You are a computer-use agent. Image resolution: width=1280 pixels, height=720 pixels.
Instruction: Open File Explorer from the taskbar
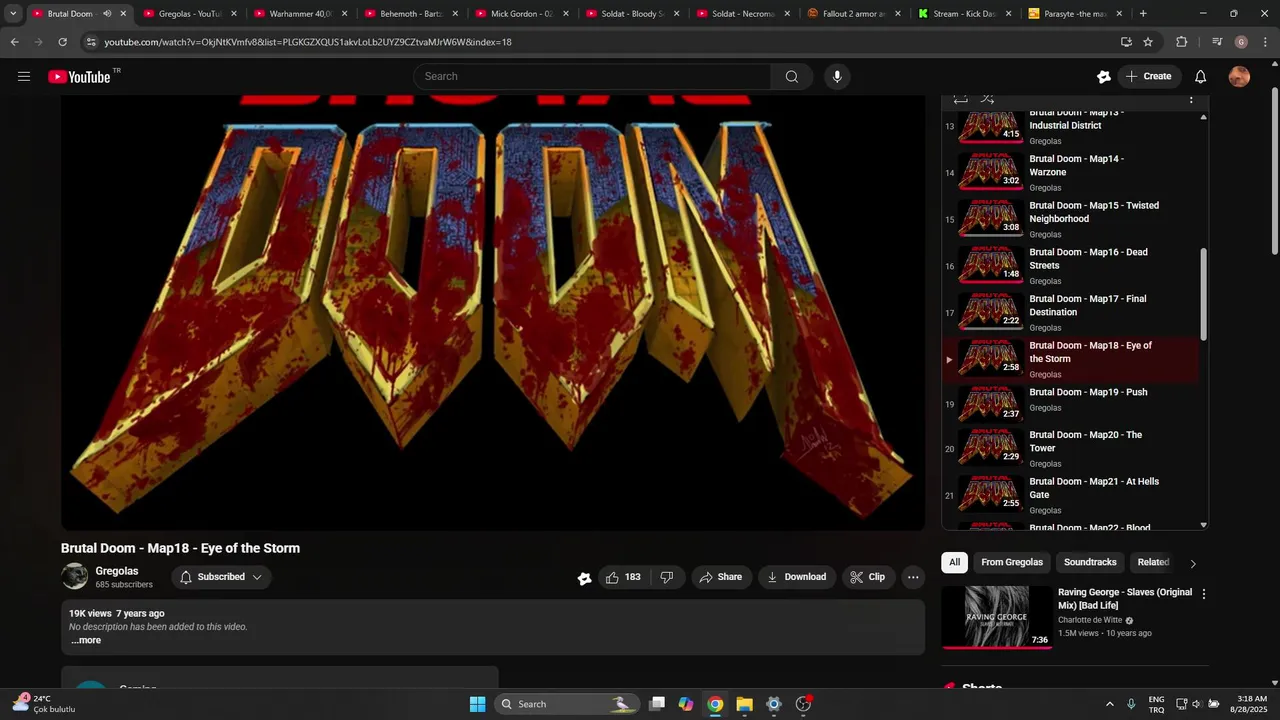(744, 704)
